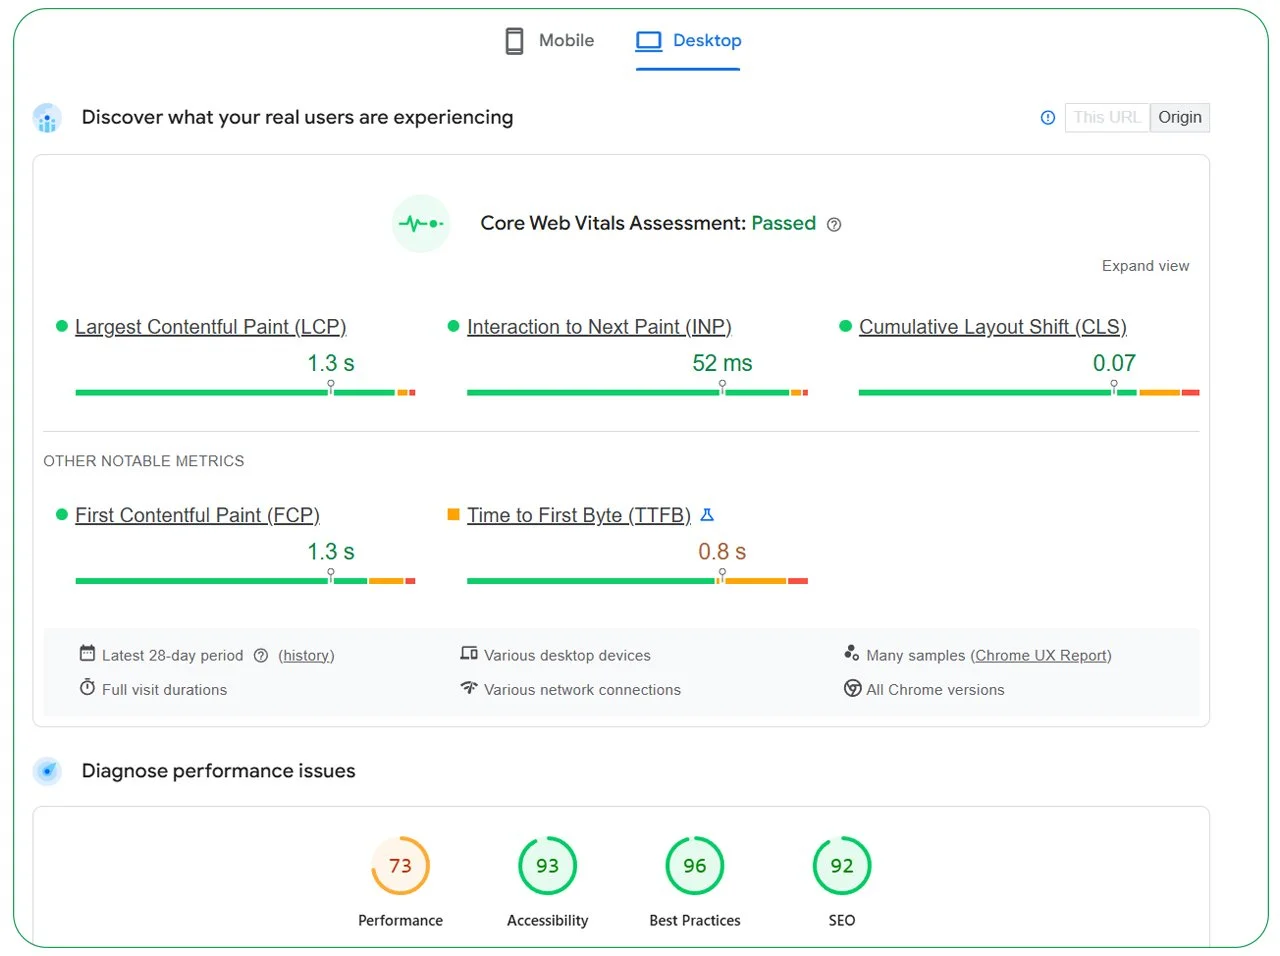The height and width of the screenshot is (956, 1280).
Task: Click the SEO label
Action: click(842, 921)
